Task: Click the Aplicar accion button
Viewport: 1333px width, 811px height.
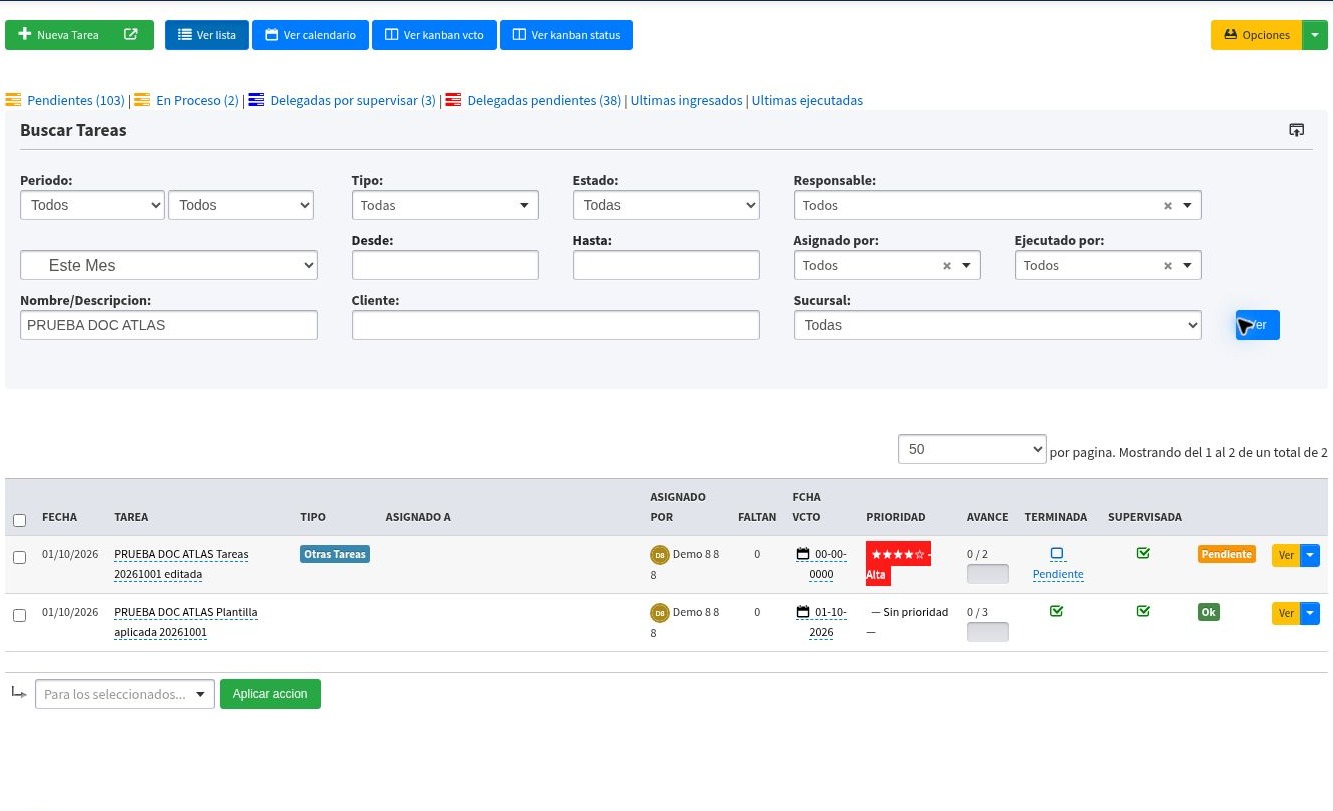Action: [270, 694]
